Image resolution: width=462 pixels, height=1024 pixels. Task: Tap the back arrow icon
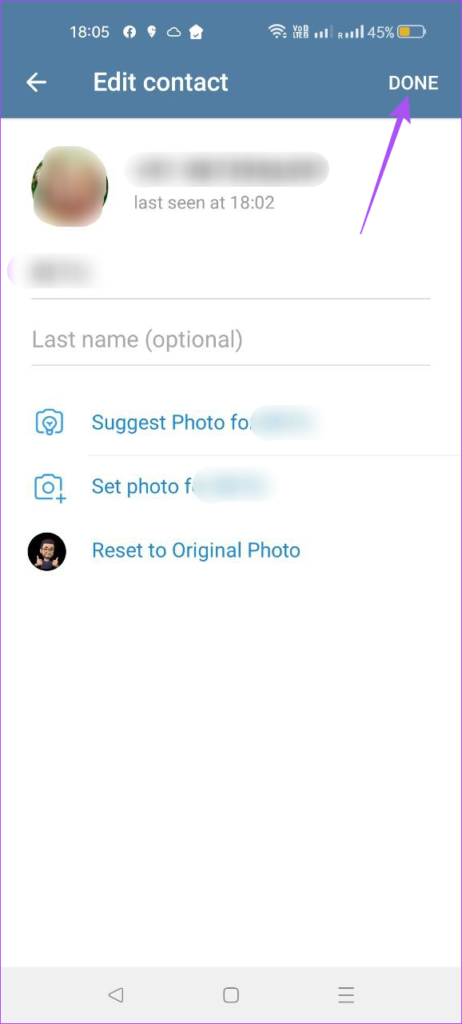[36, 82]
